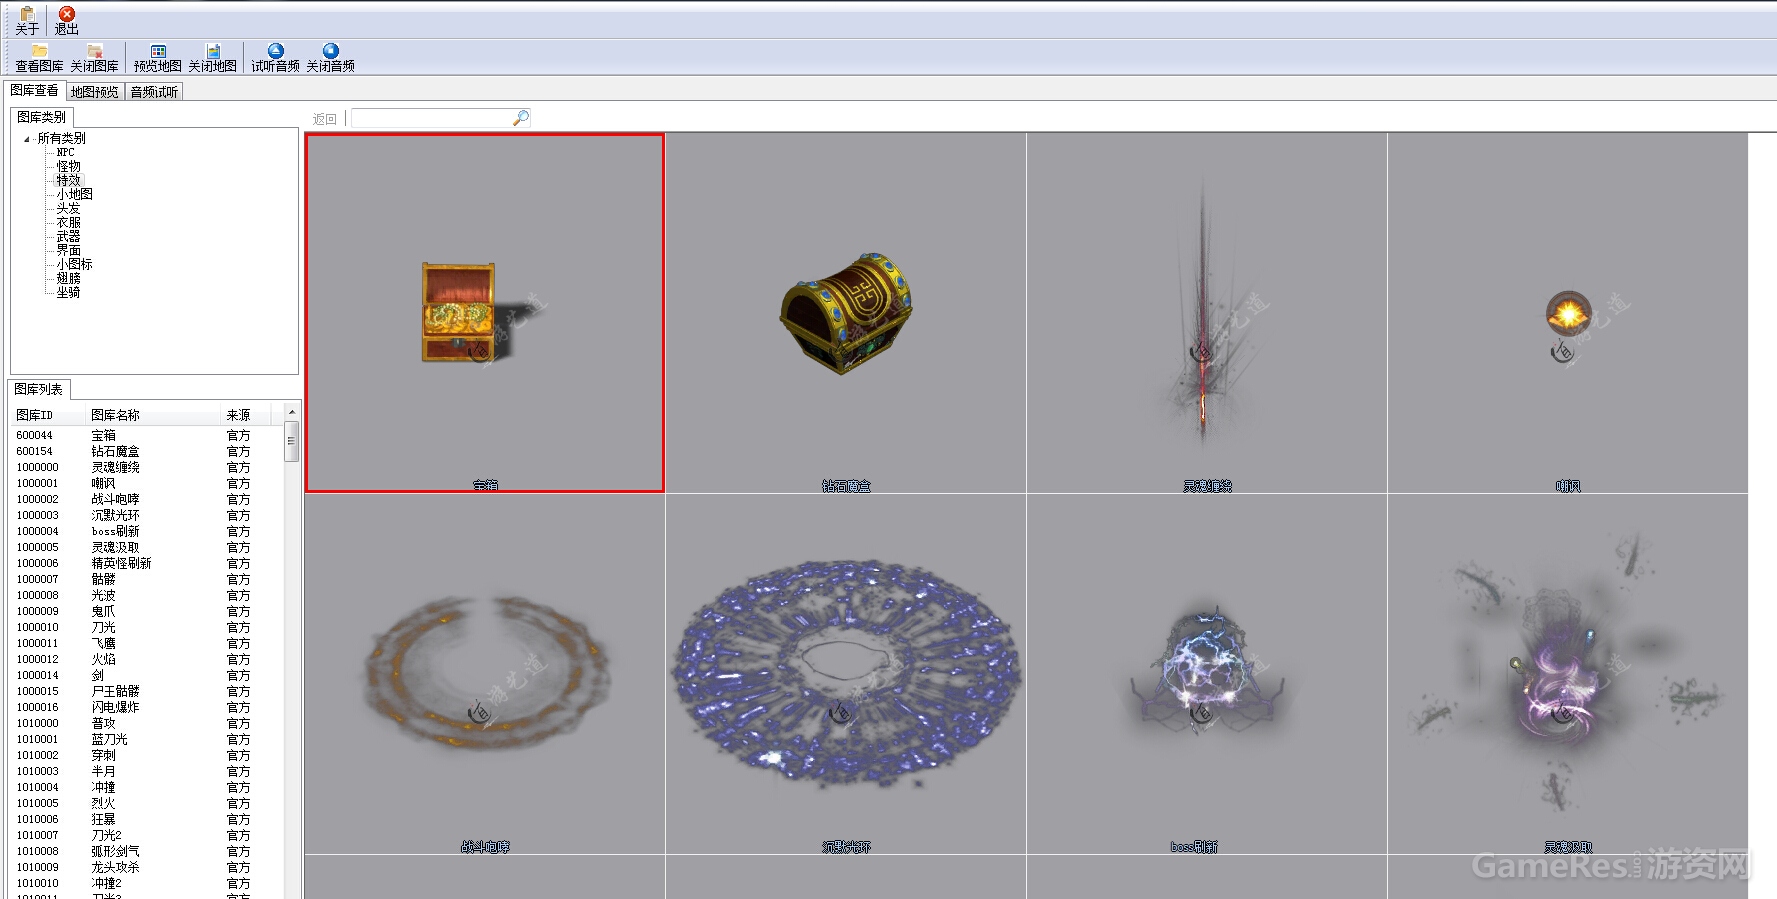Select list row 1000008 光波
Viewport: 1777px width, 899px height.
(x=147, y=595)
